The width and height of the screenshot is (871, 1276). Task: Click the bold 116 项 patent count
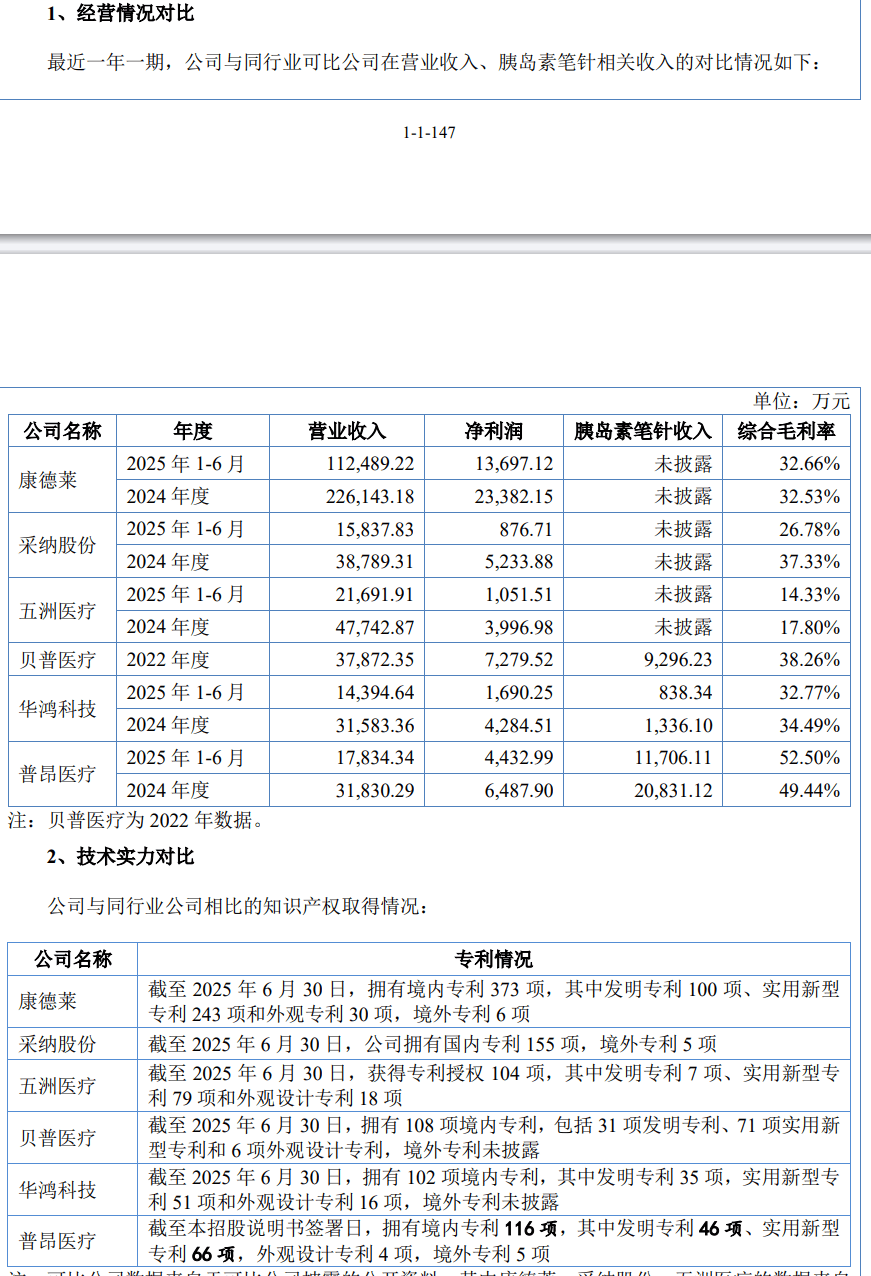(x=527, y=1227)
